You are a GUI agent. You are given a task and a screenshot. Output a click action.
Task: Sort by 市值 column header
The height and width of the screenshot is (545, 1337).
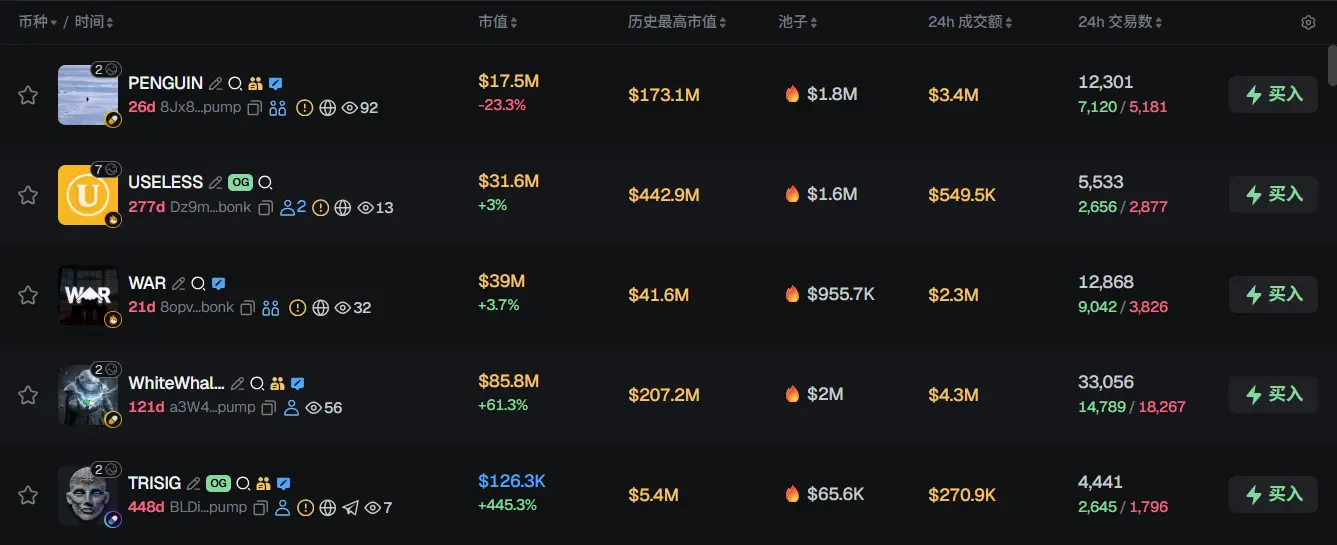click(x=497, y=22)
